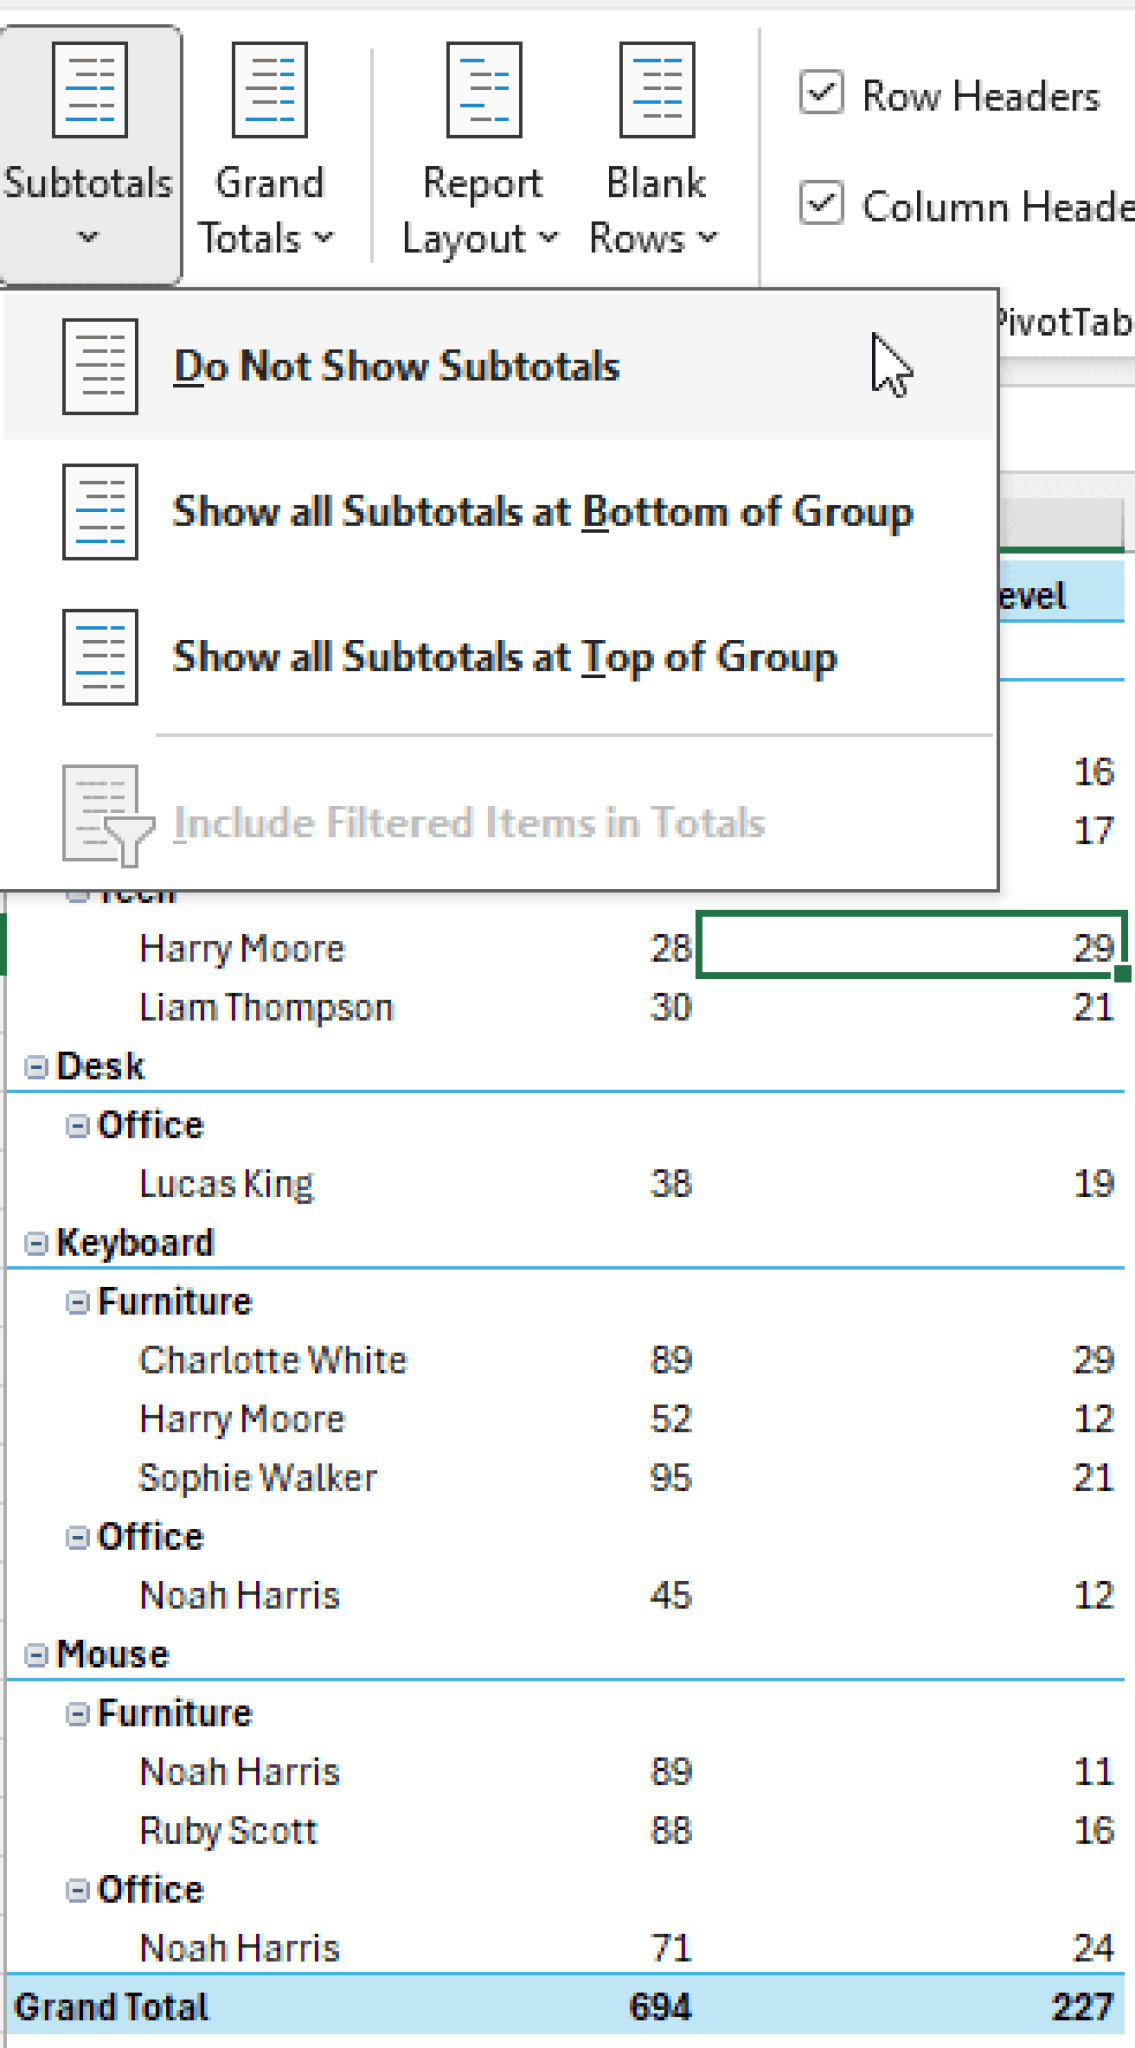Click the Show Subtotals at Bottom of Group icon

pyautogui.click(x=99, y=512)
